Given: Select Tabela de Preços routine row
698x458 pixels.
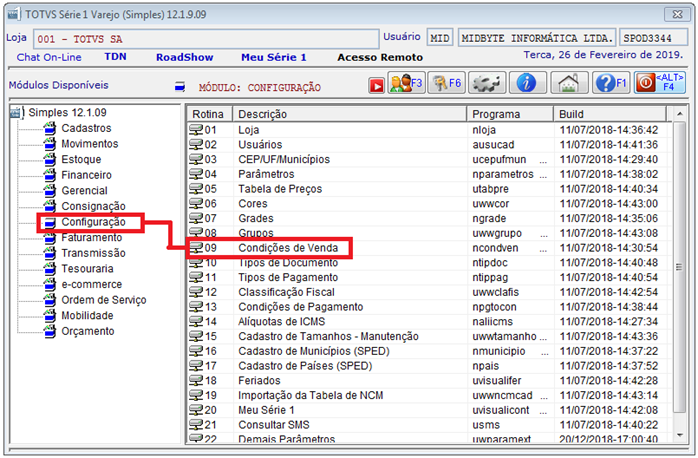Looking at the screenshot, I should point(428,189).
